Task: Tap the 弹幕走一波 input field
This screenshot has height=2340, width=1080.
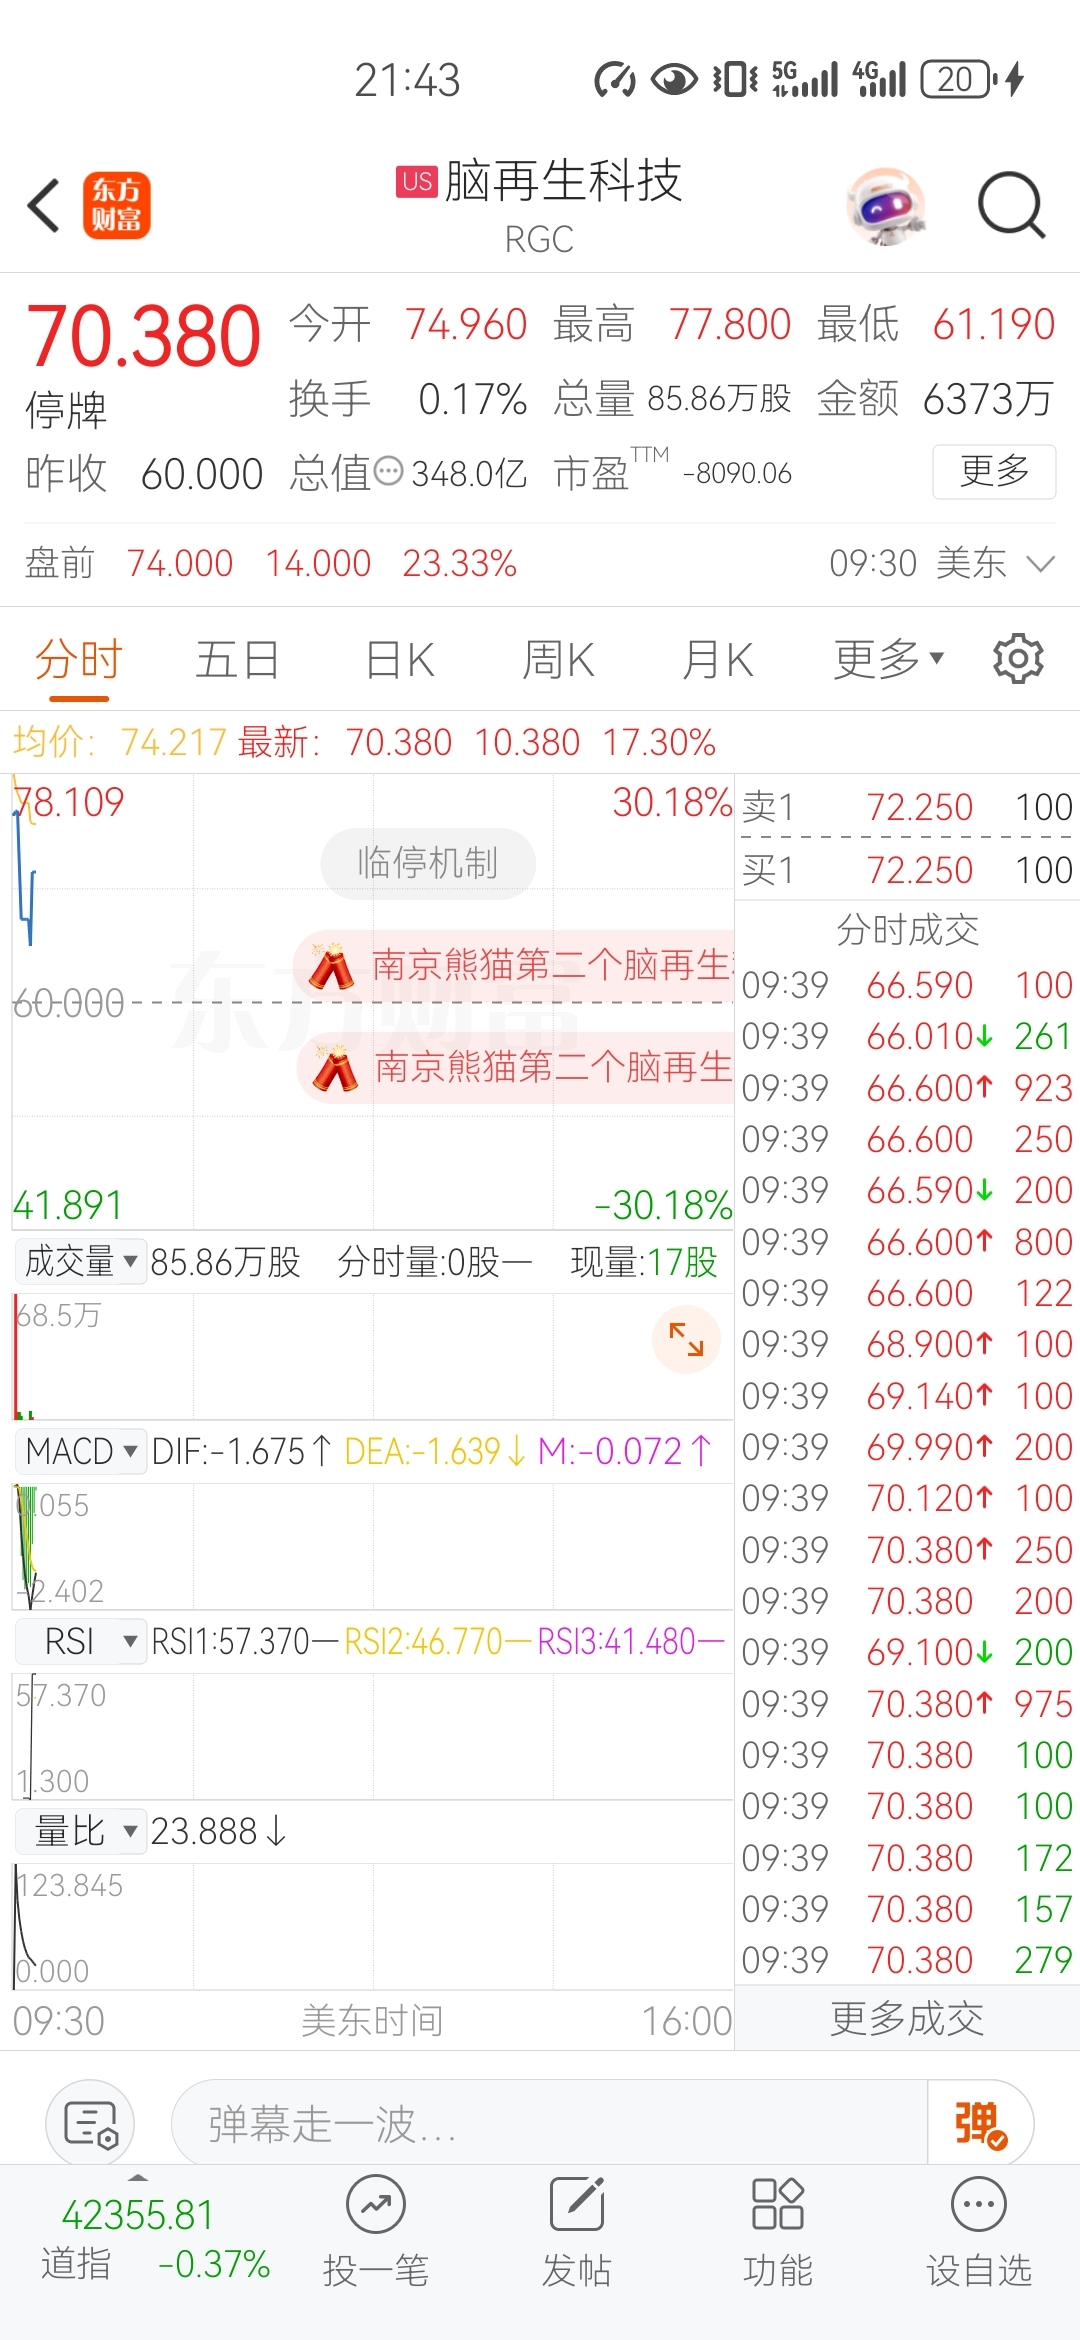Action: tap(550, 2124)
